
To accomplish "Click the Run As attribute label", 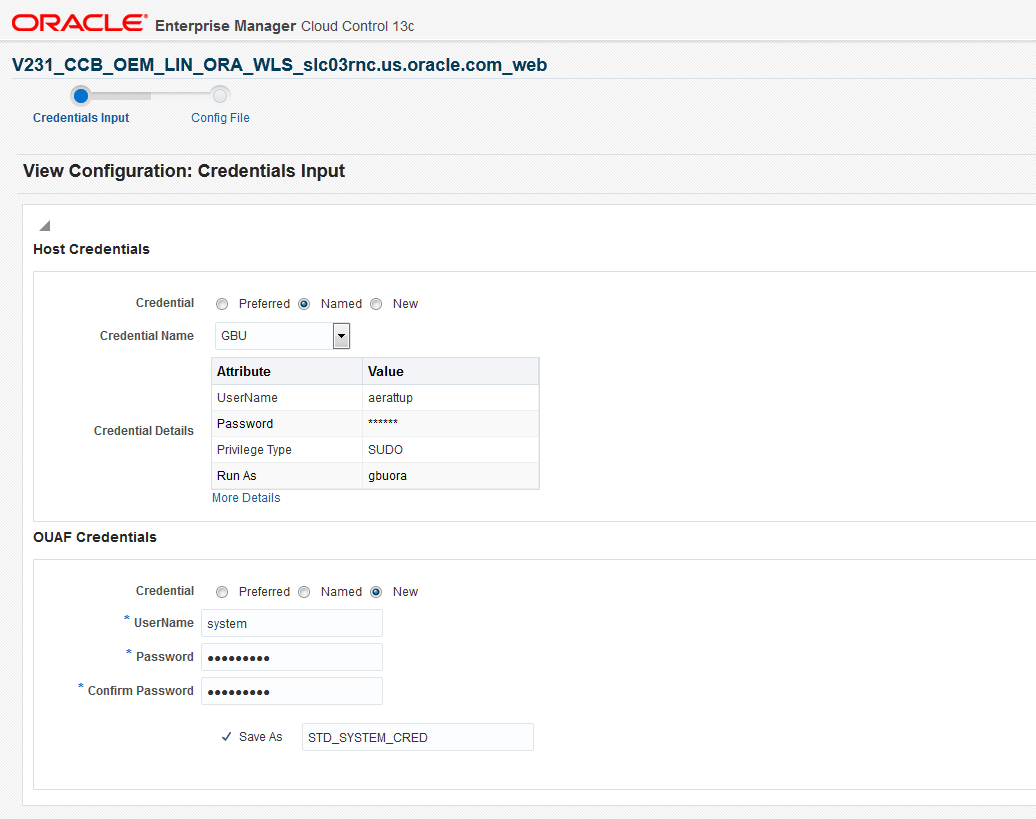I will (237, 476).
